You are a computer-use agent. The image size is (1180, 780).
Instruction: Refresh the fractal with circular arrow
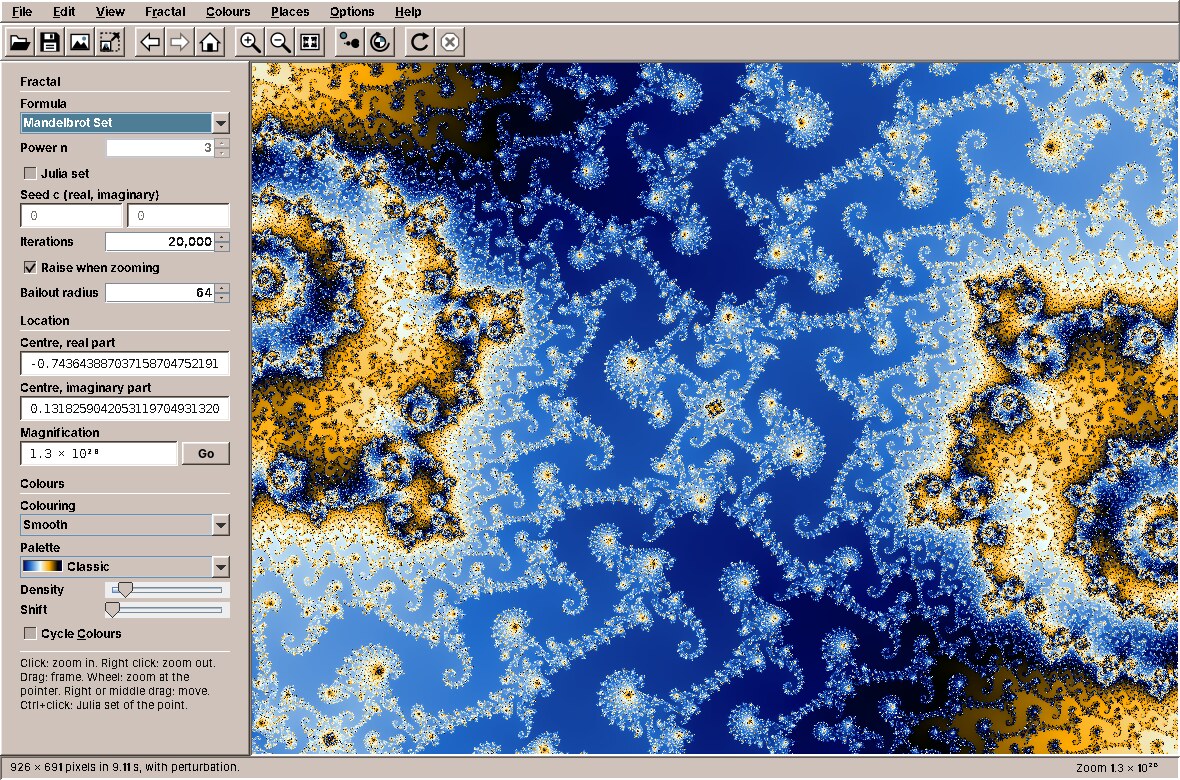[x=419, y=41]
